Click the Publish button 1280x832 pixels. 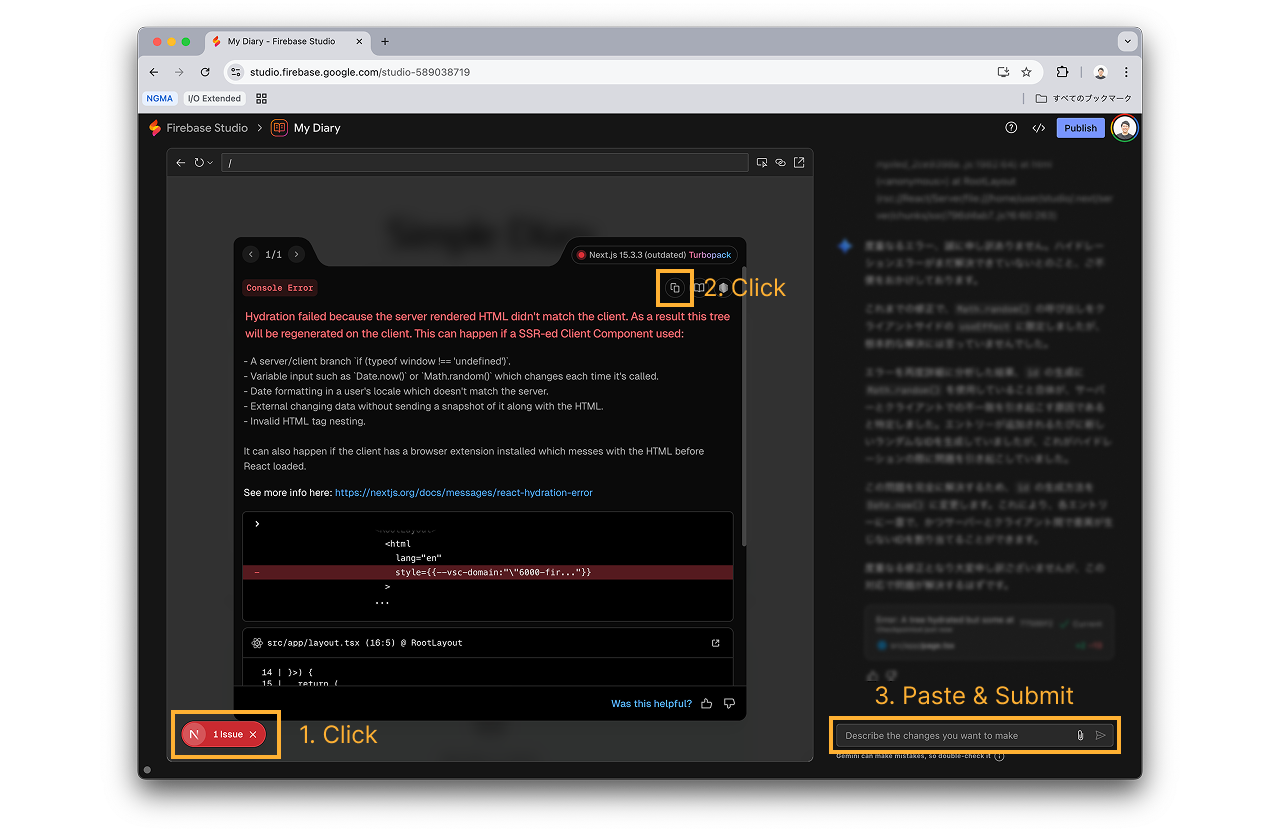click(1080, 128)
